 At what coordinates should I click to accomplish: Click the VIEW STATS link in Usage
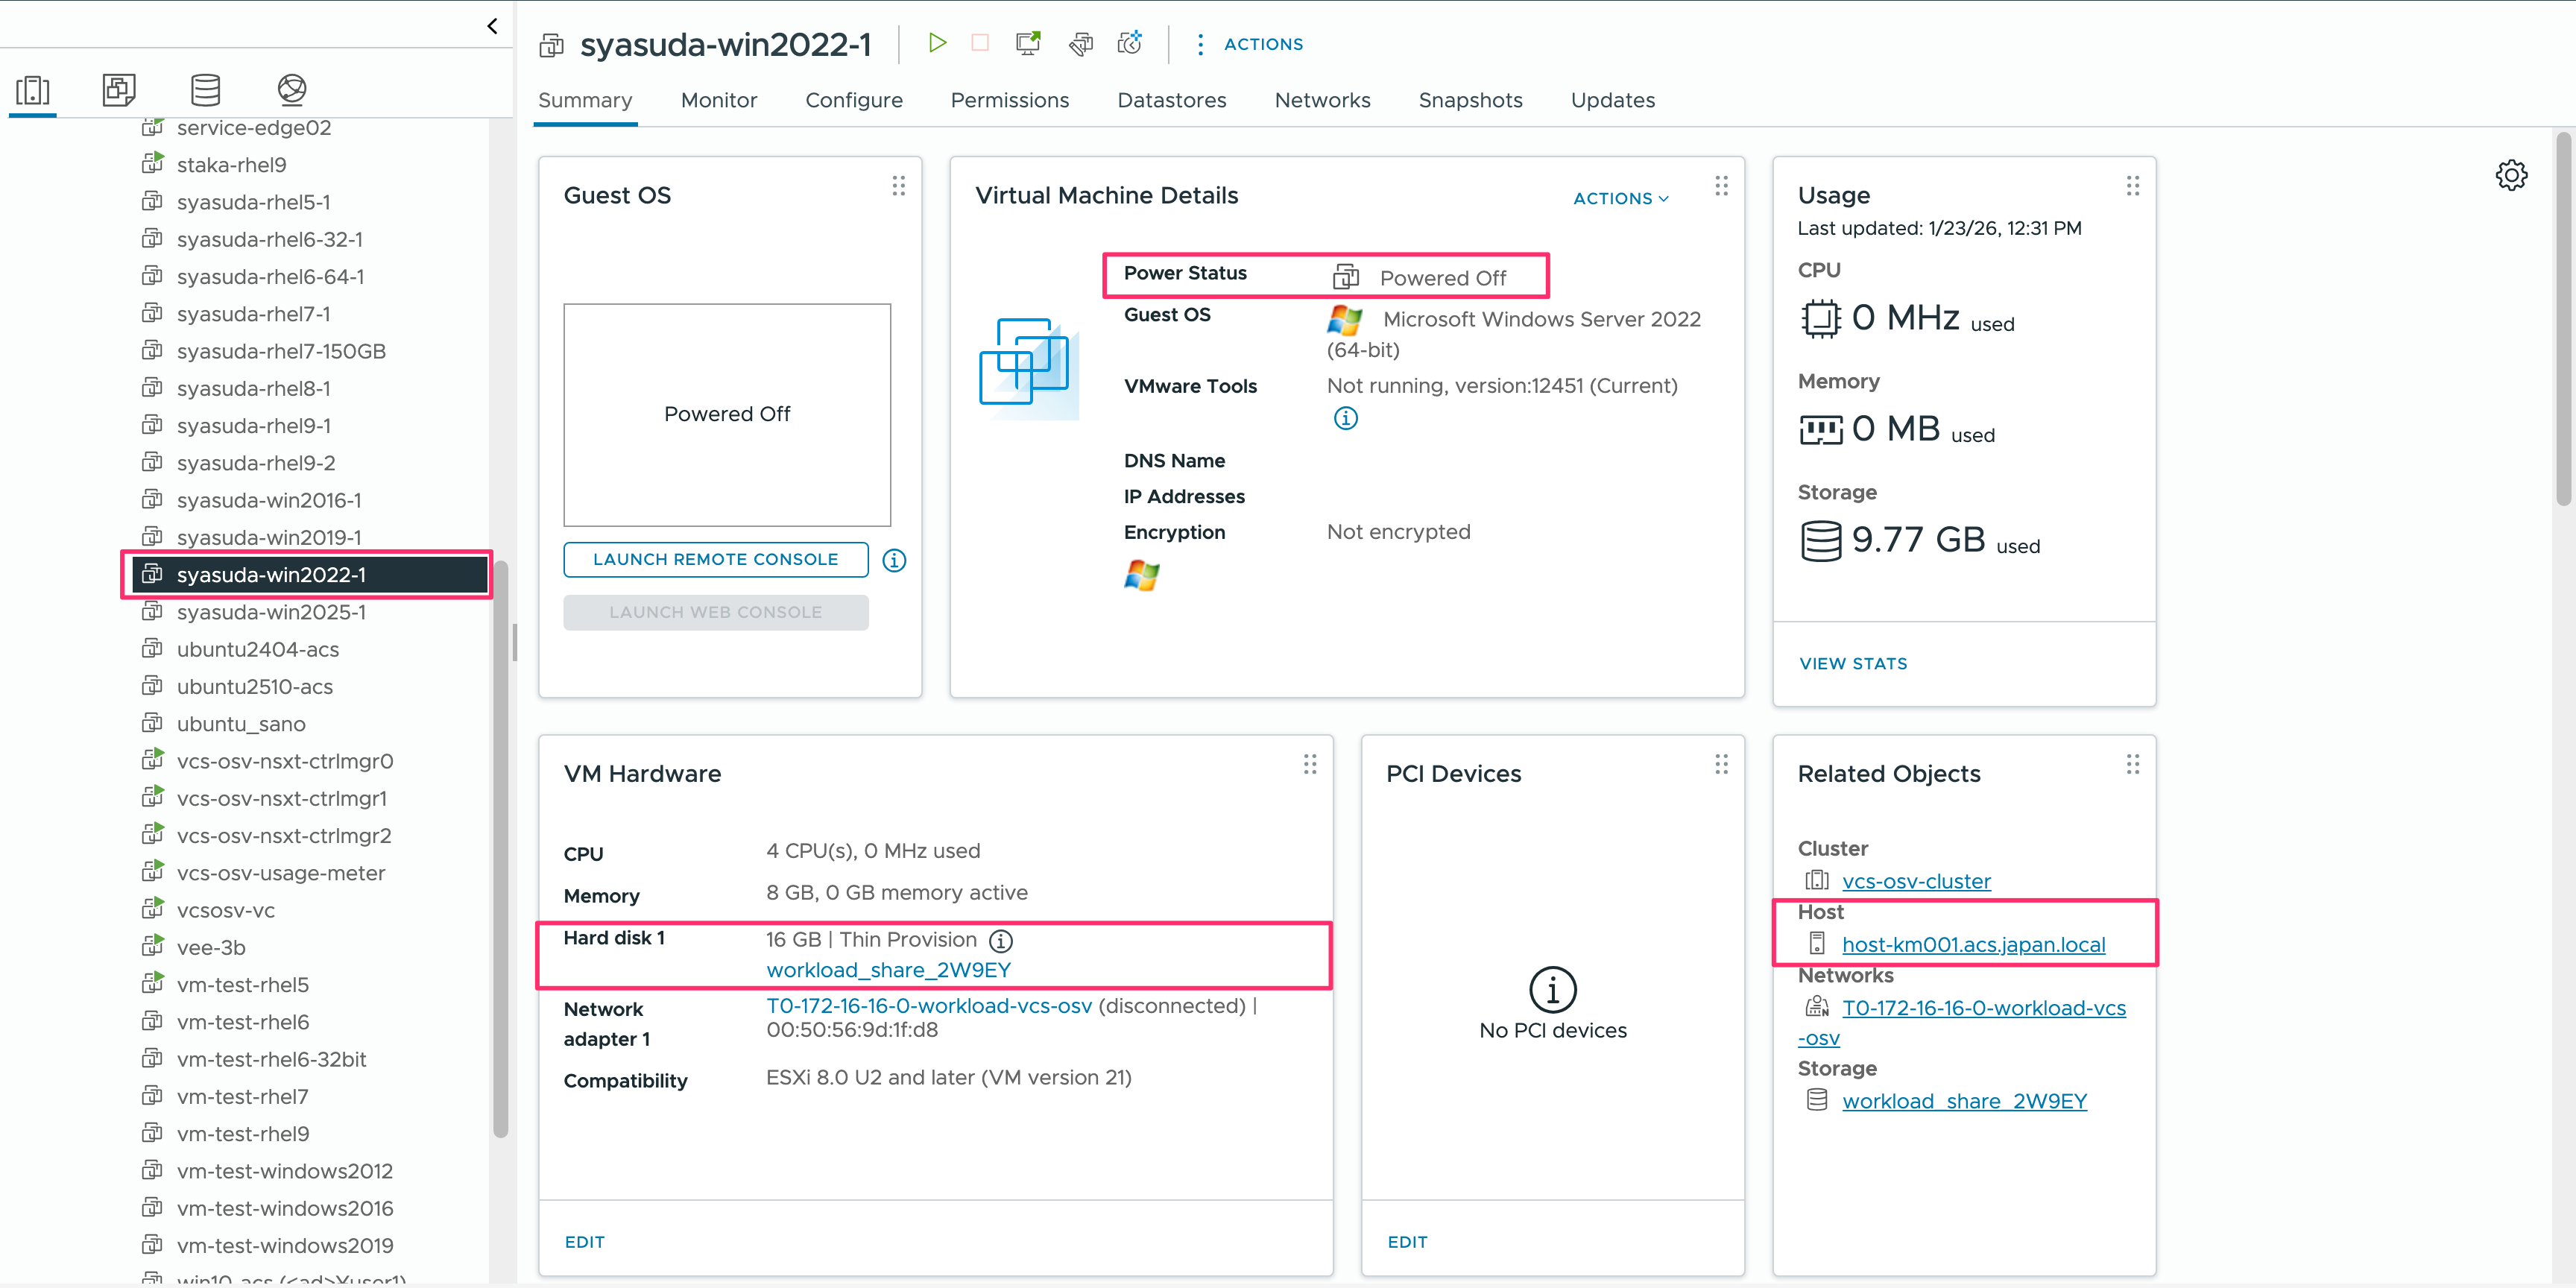click(1852, 663)
